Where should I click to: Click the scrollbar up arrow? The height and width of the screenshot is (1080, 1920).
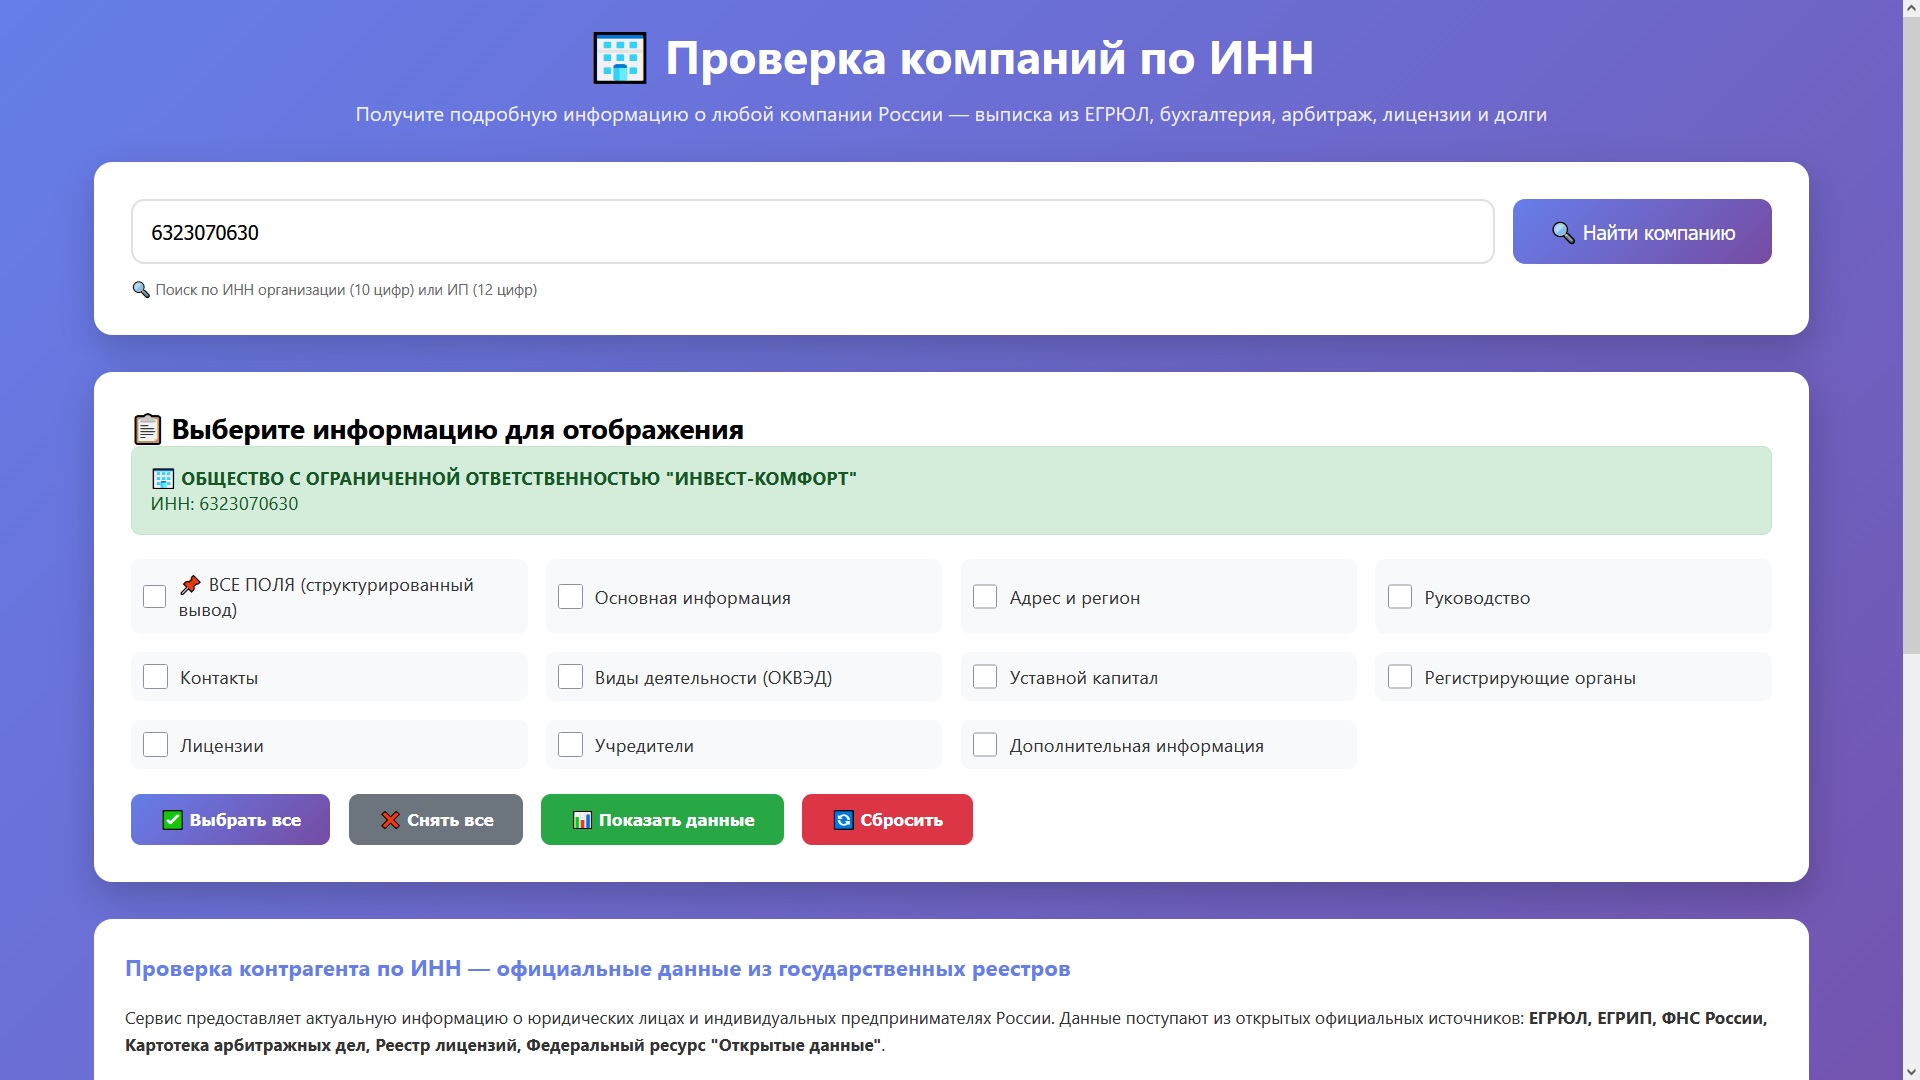click(x=1911, y=8)
